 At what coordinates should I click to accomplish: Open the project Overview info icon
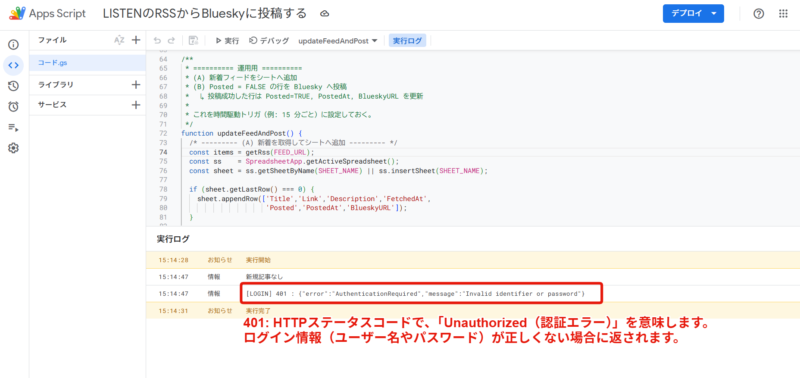pos(13,44)
